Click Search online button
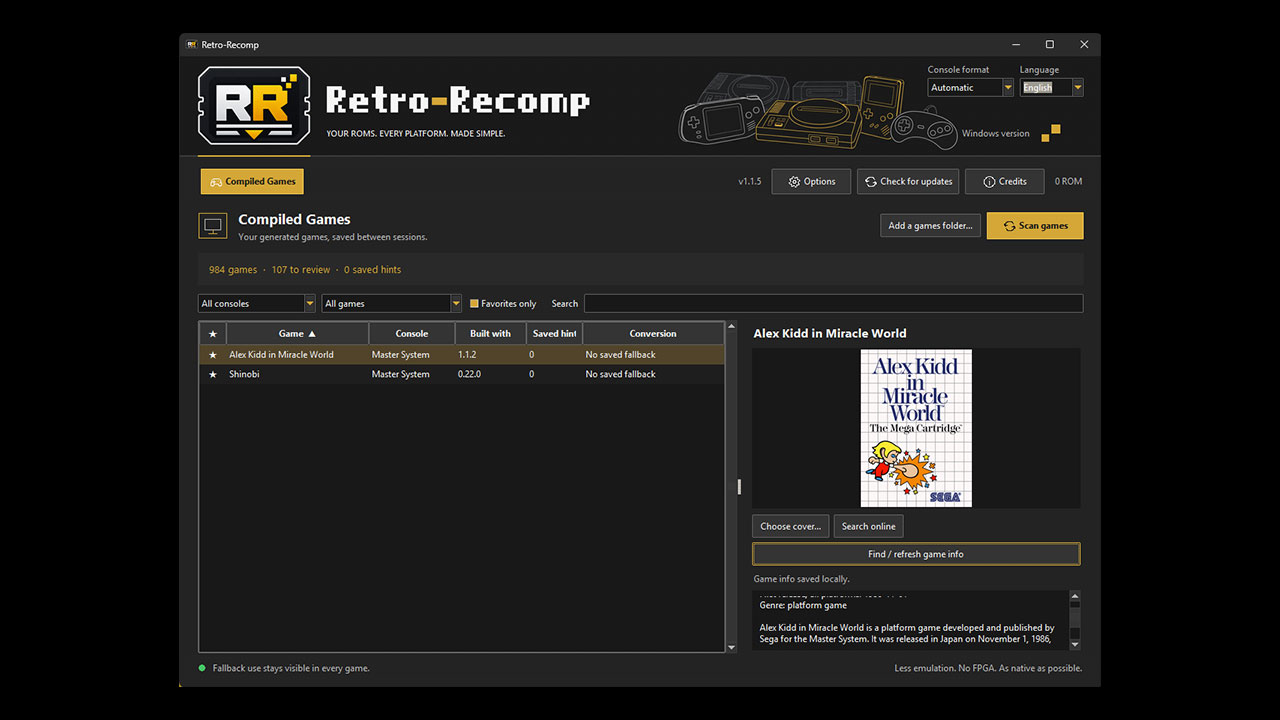 (x=869, y=526)
